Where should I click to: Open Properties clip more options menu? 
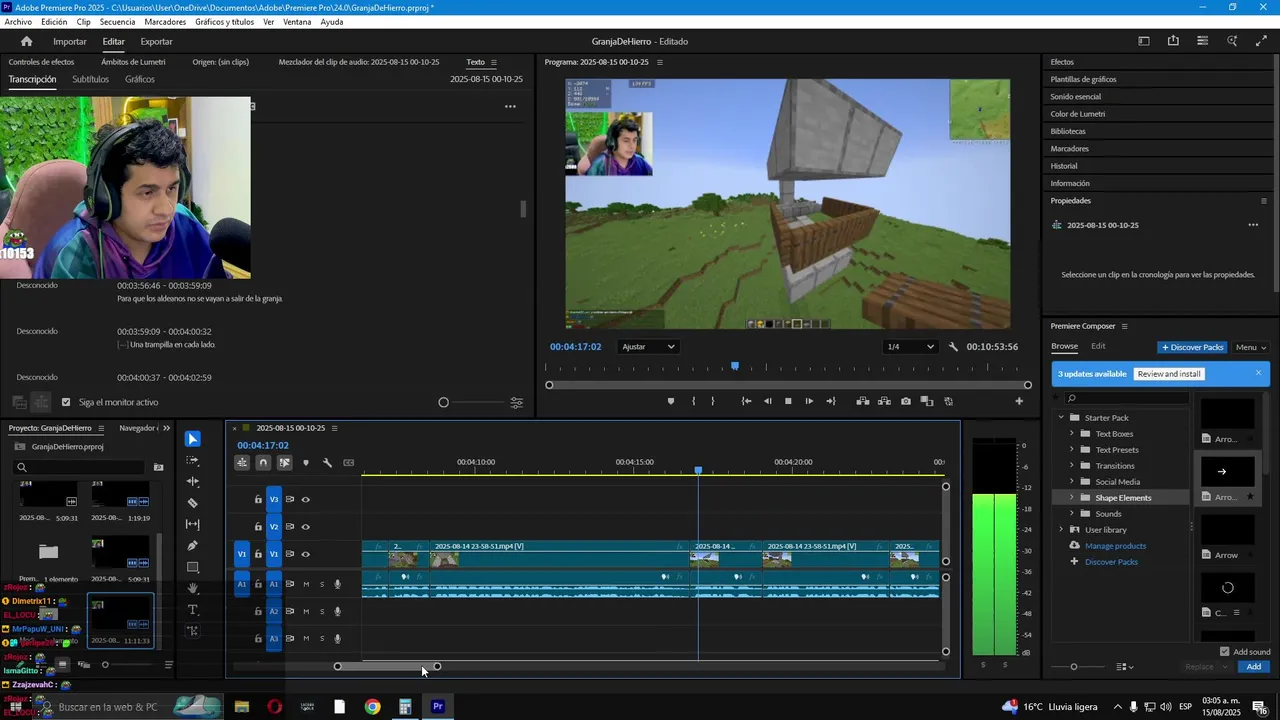[x=1253, y=225]
